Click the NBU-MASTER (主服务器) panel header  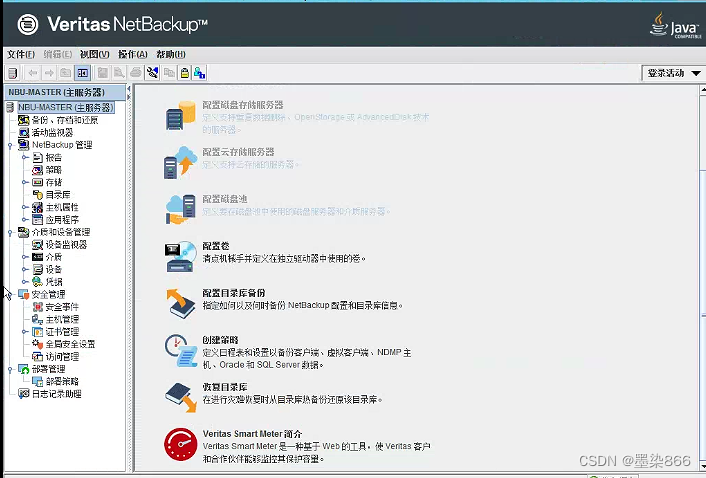65,92
